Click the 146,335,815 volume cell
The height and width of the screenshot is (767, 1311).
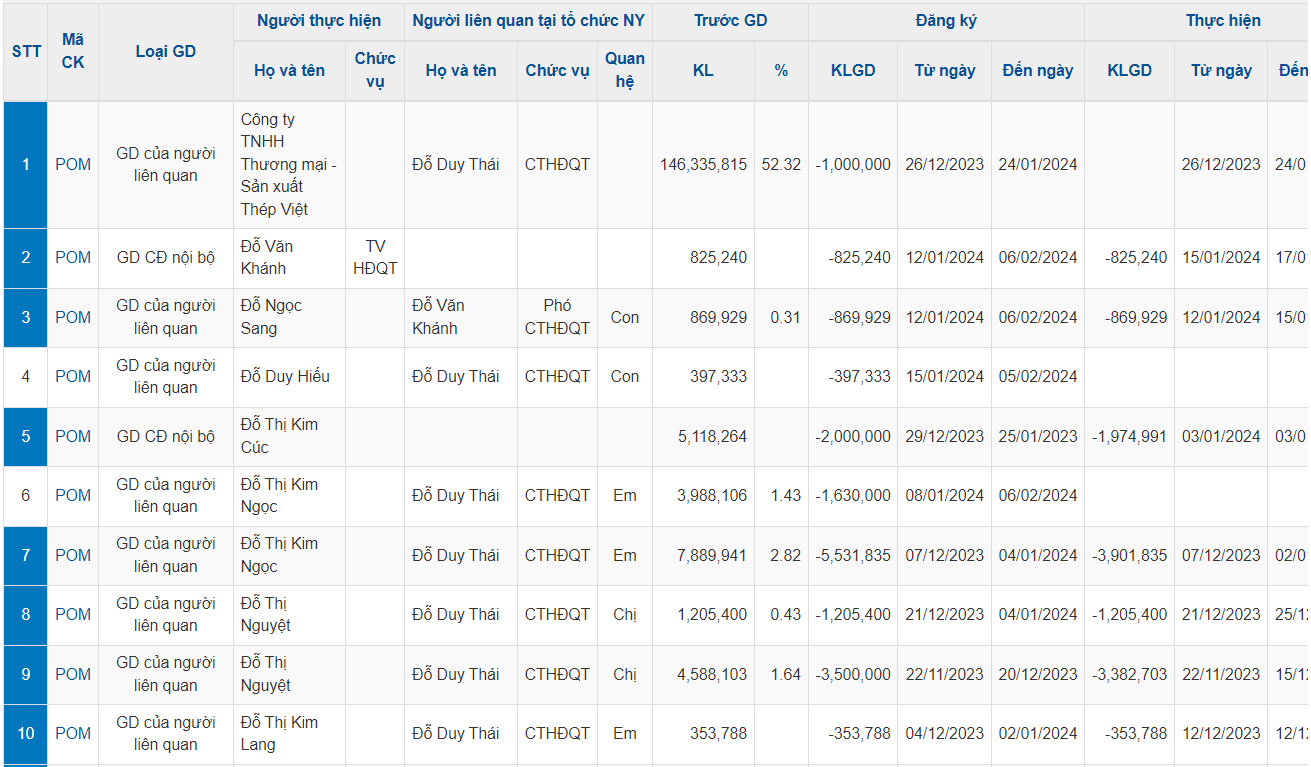pos(703,165)
